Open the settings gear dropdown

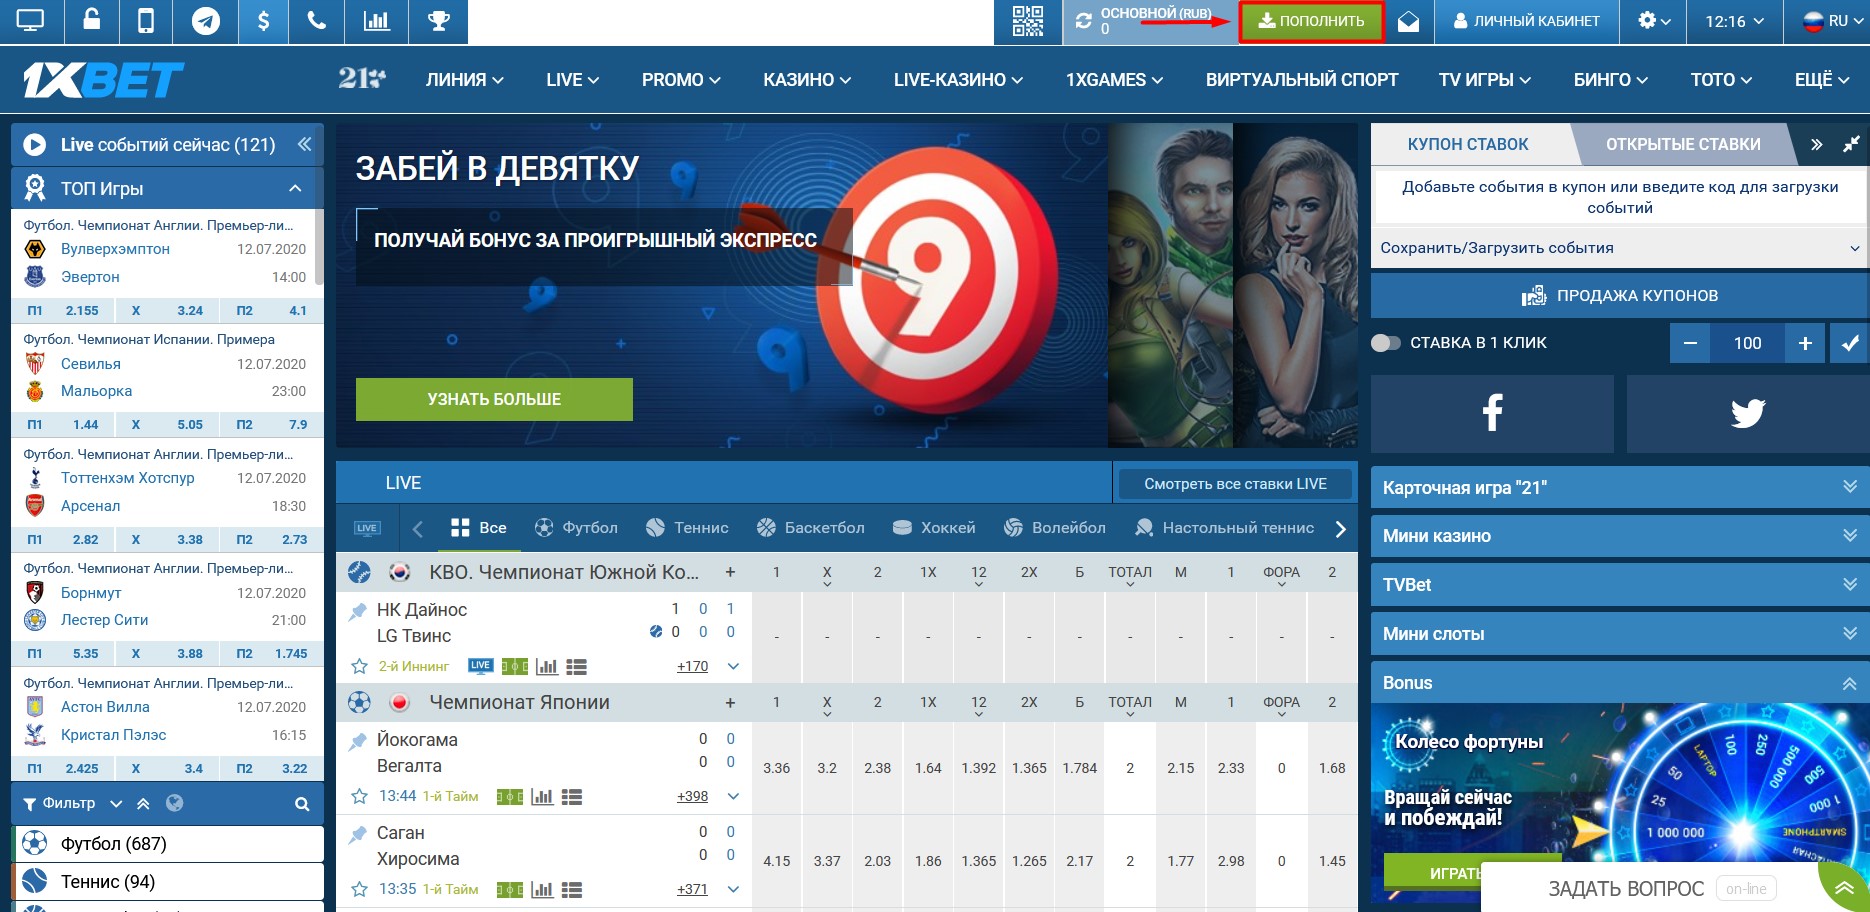[x=1654, y=21]
